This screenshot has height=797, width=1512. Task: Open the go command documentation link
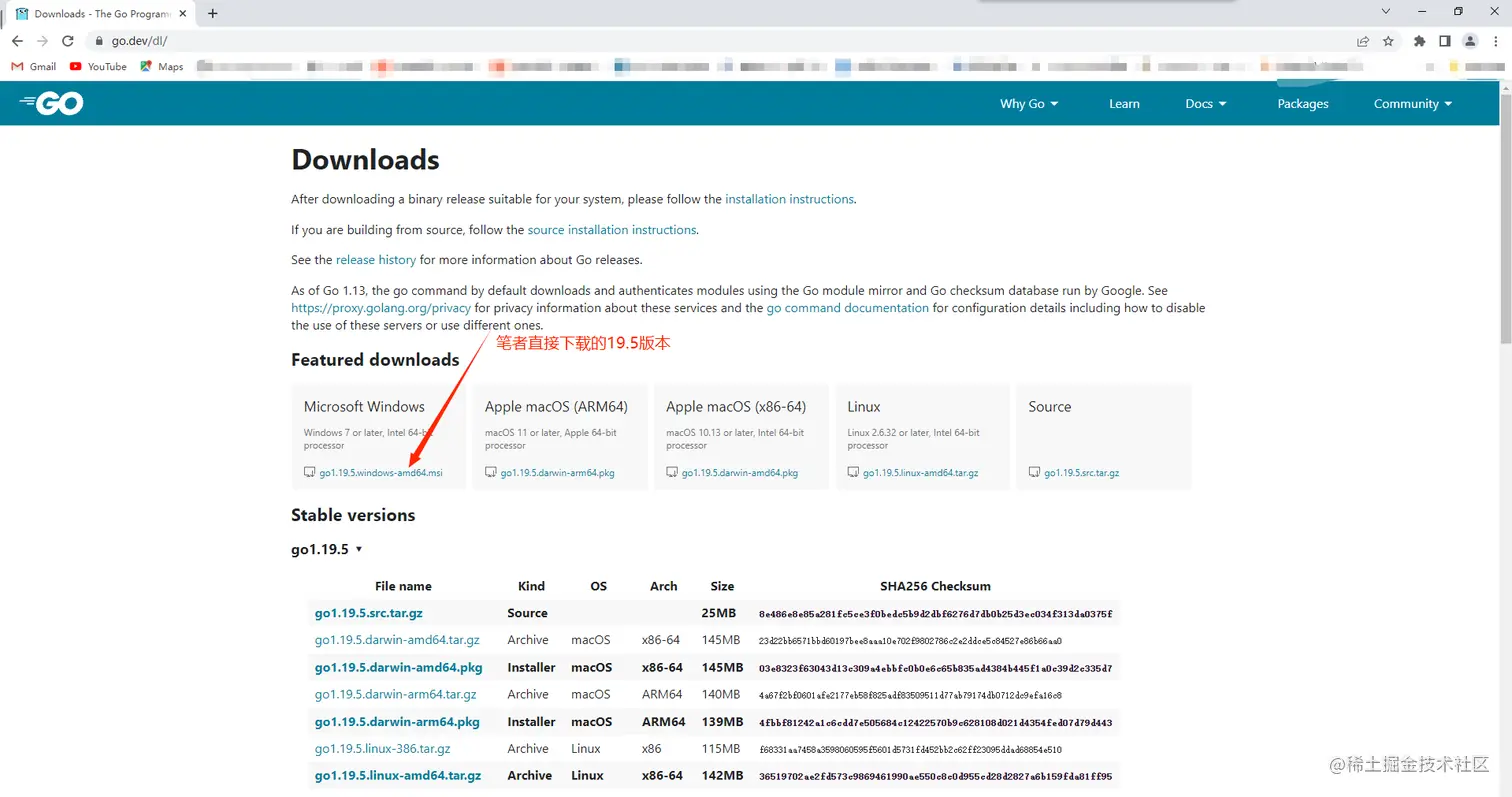coord(848,308)
